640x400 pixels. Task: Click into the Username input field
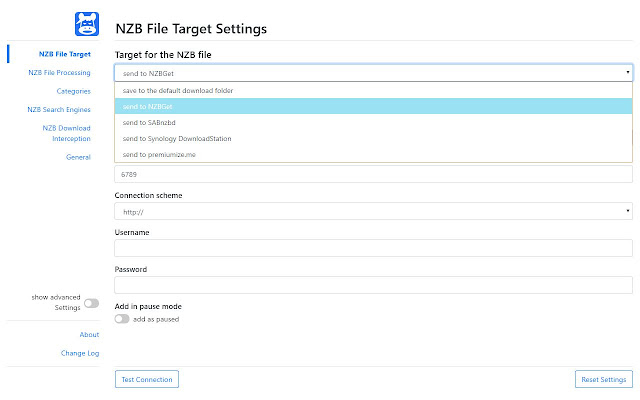(373, 248)
